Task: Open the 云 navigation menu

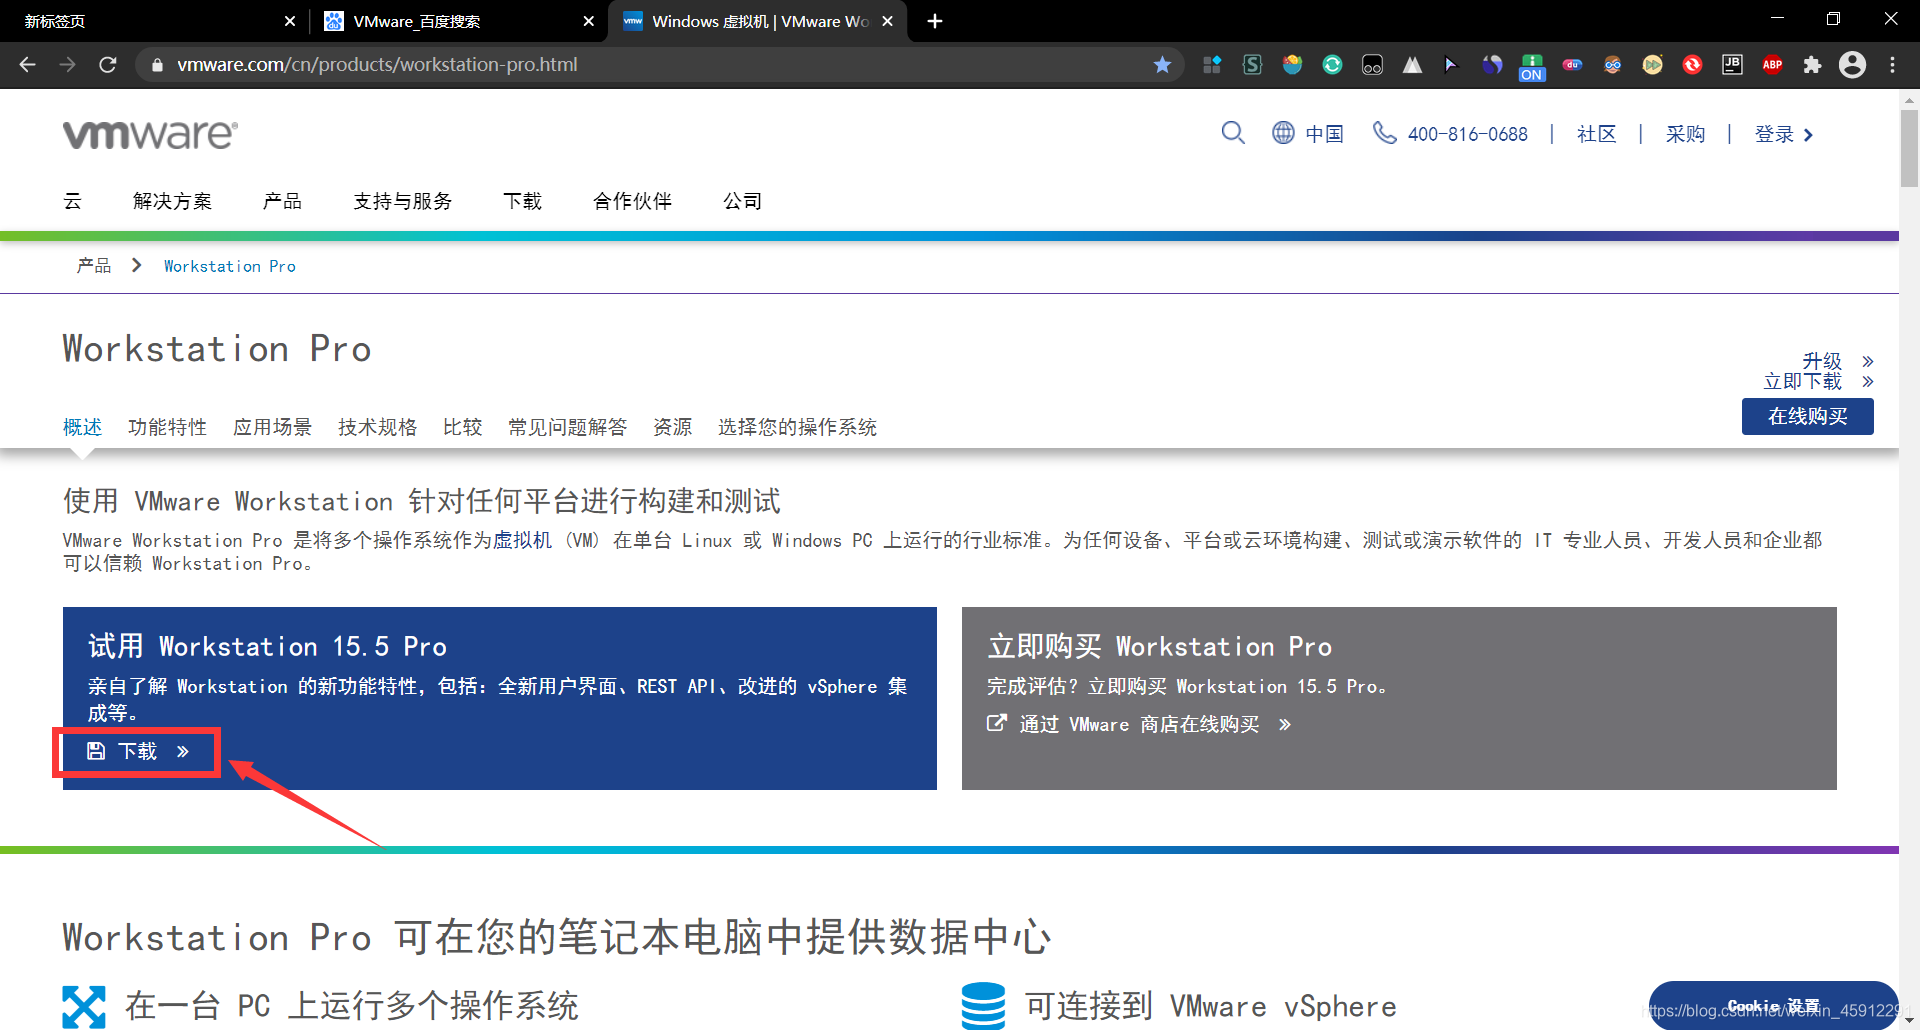Action: 72,201
